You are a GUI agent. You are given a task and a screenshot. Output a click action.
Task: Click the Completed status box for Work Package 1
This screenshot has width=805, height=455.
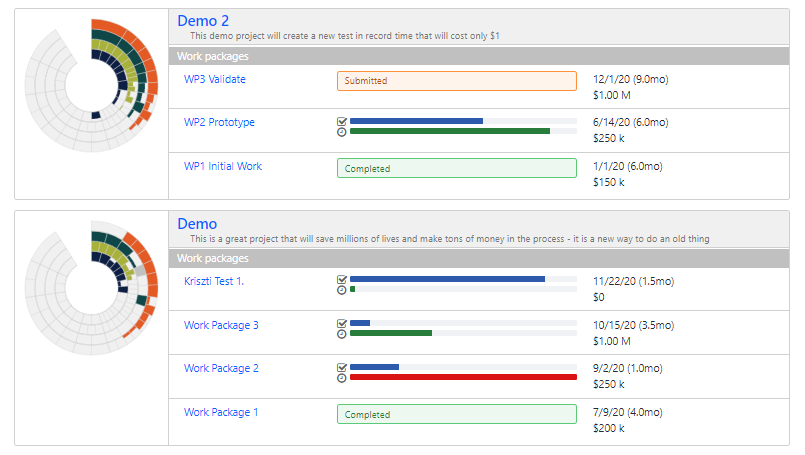coord(457,414)
